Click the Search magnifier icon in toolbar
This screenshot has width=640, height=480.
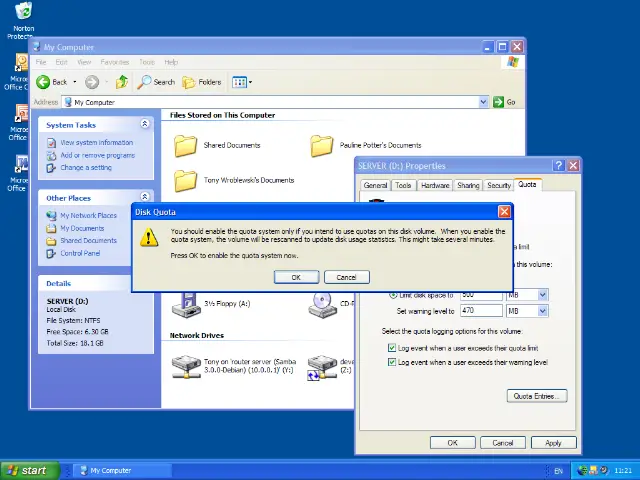click(x=144, y=82)
